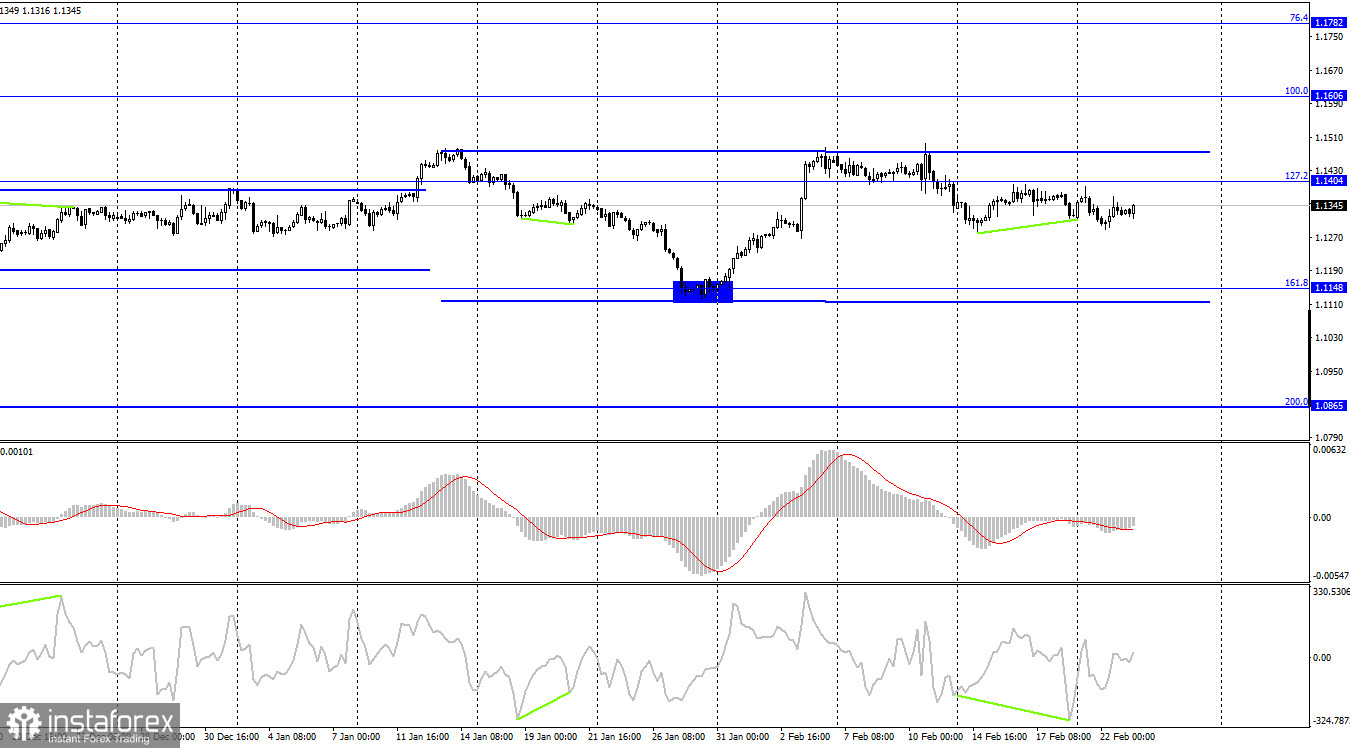Click the 7 Feb 08:00 time label

point(868,737)
